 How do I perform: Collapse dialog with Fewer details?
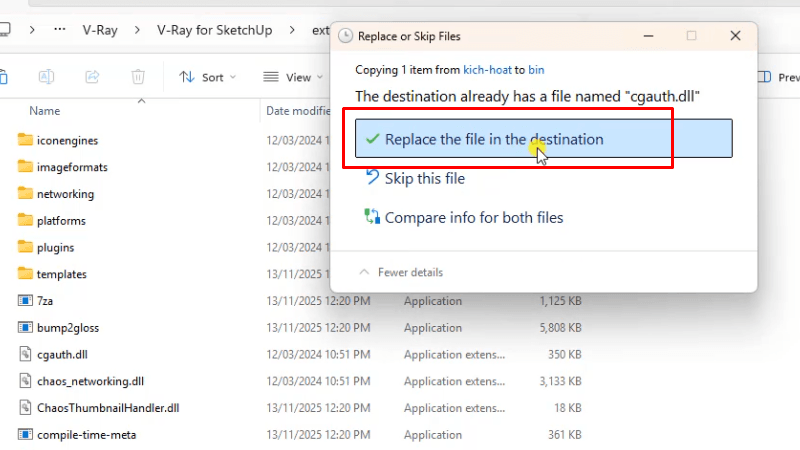401,272
